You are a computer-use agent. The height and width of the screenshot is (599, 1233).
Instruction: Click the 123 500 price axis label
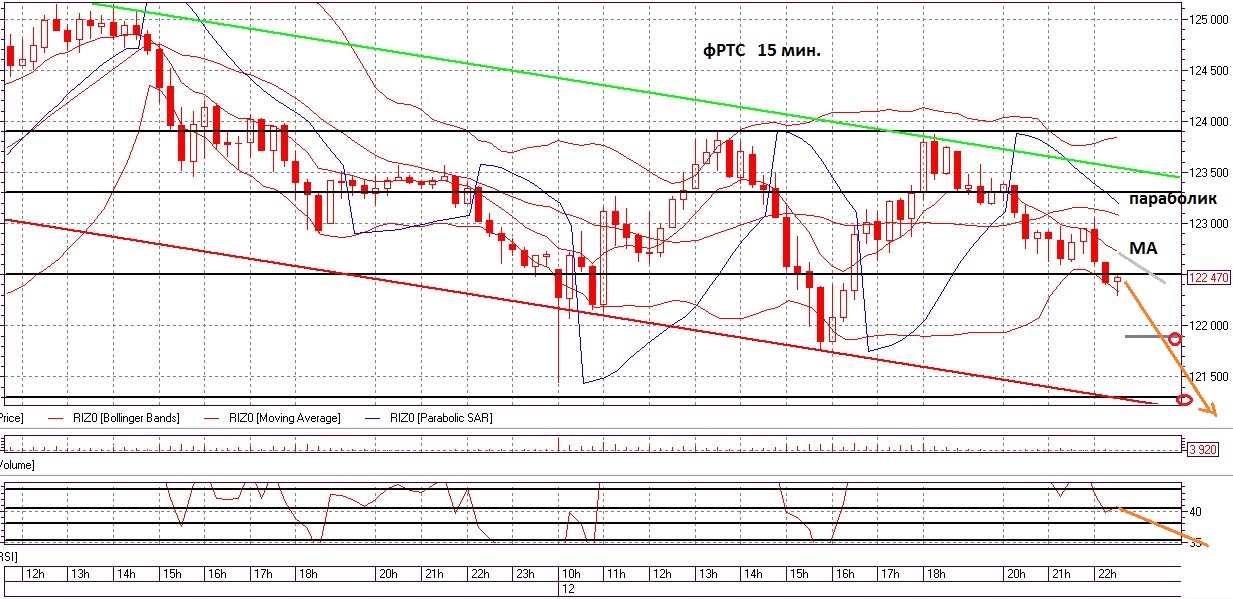click(1209, 172)
